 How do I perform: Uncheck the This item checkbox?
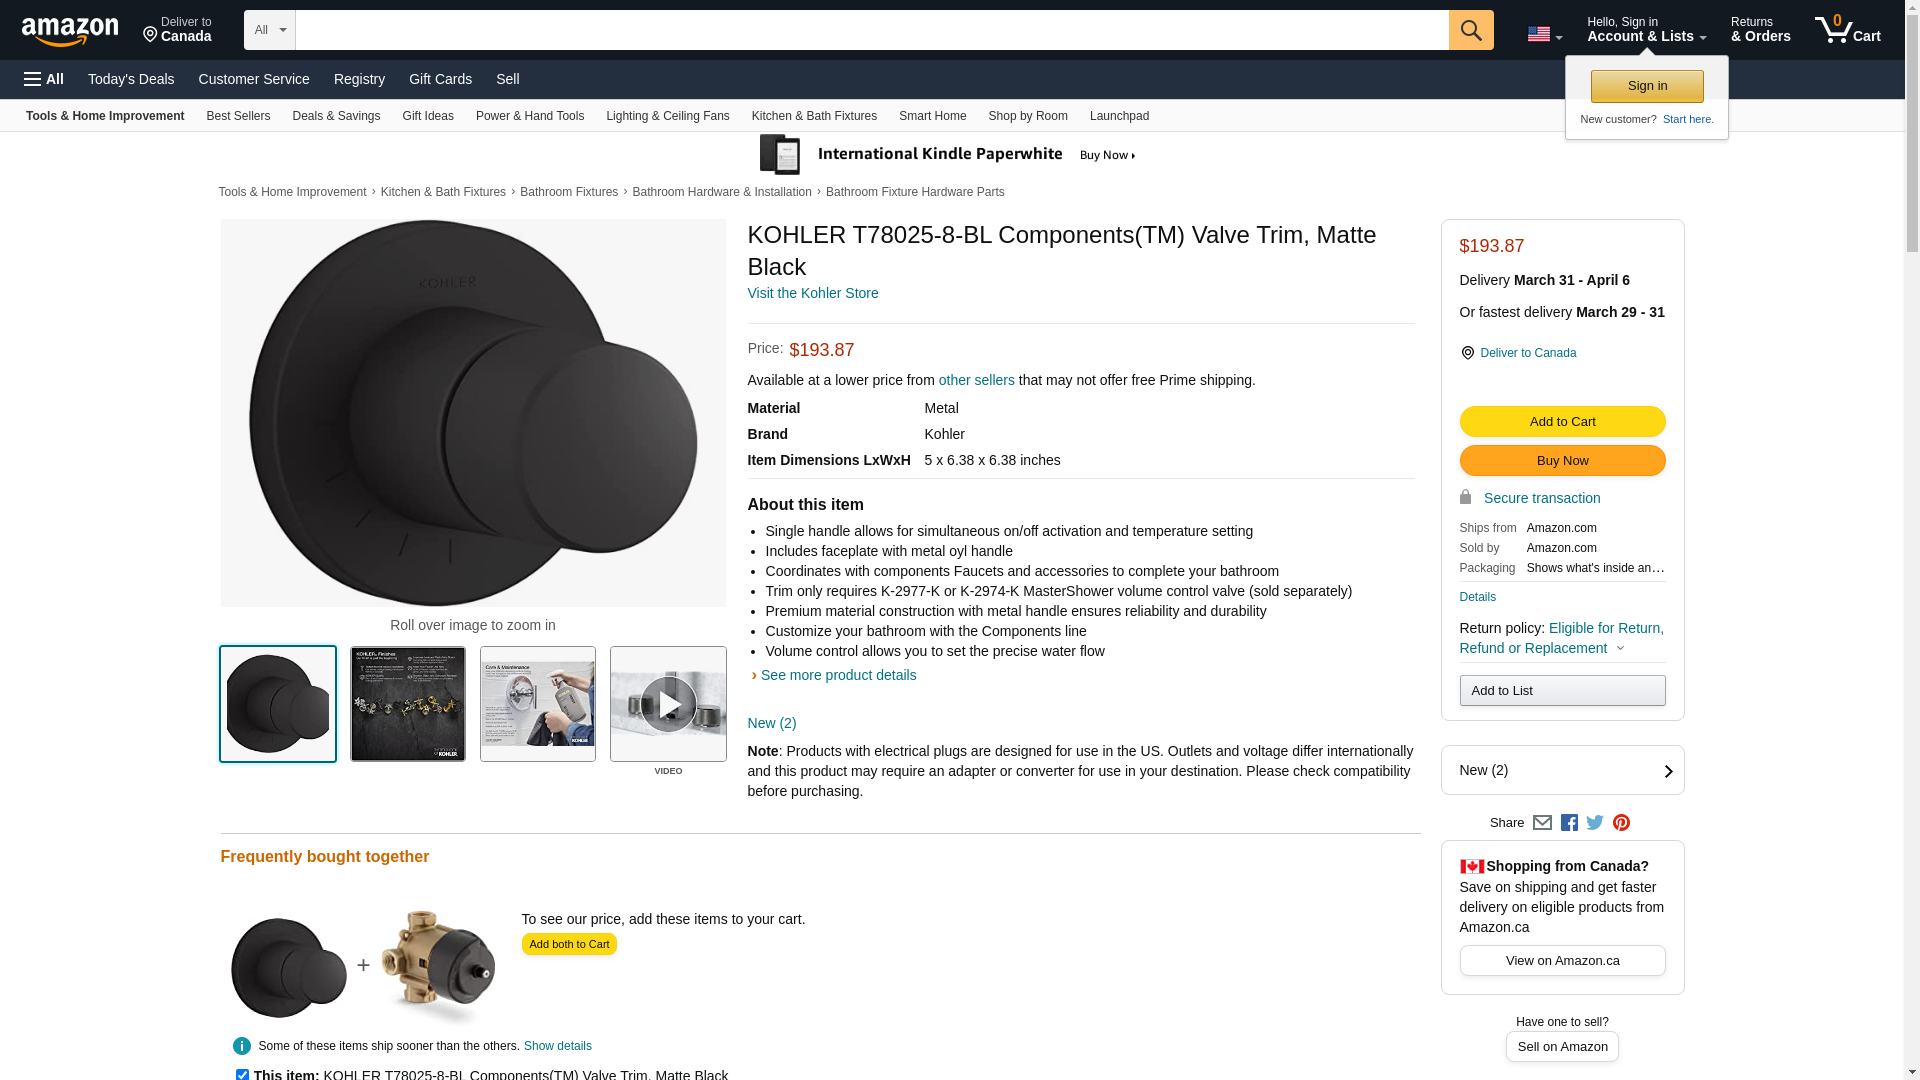pos(242,1075)
